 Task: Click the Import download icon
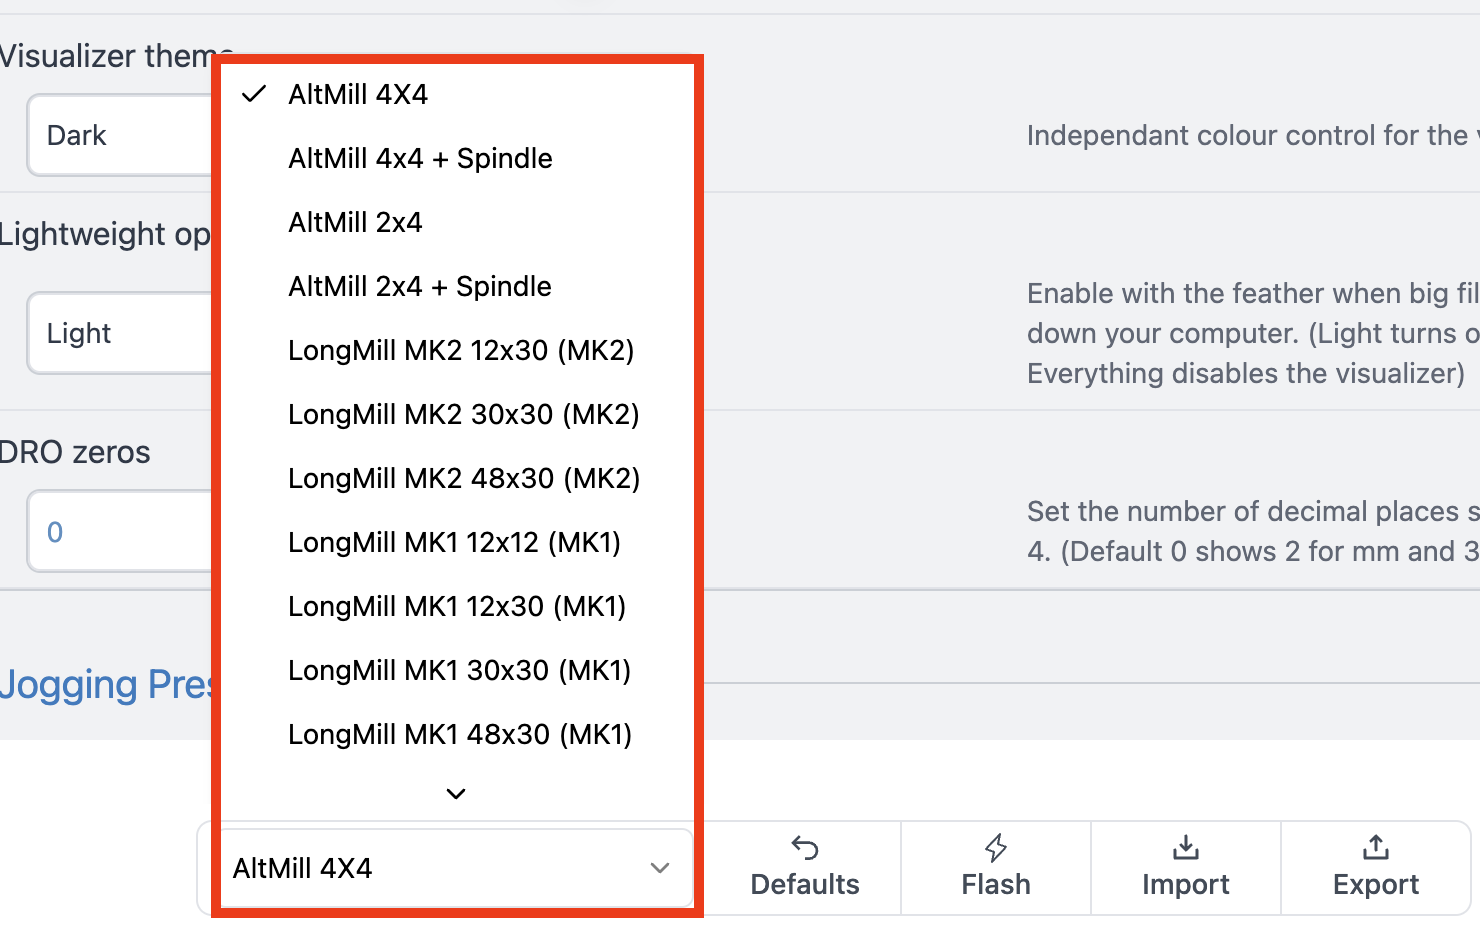[1185, 849]
